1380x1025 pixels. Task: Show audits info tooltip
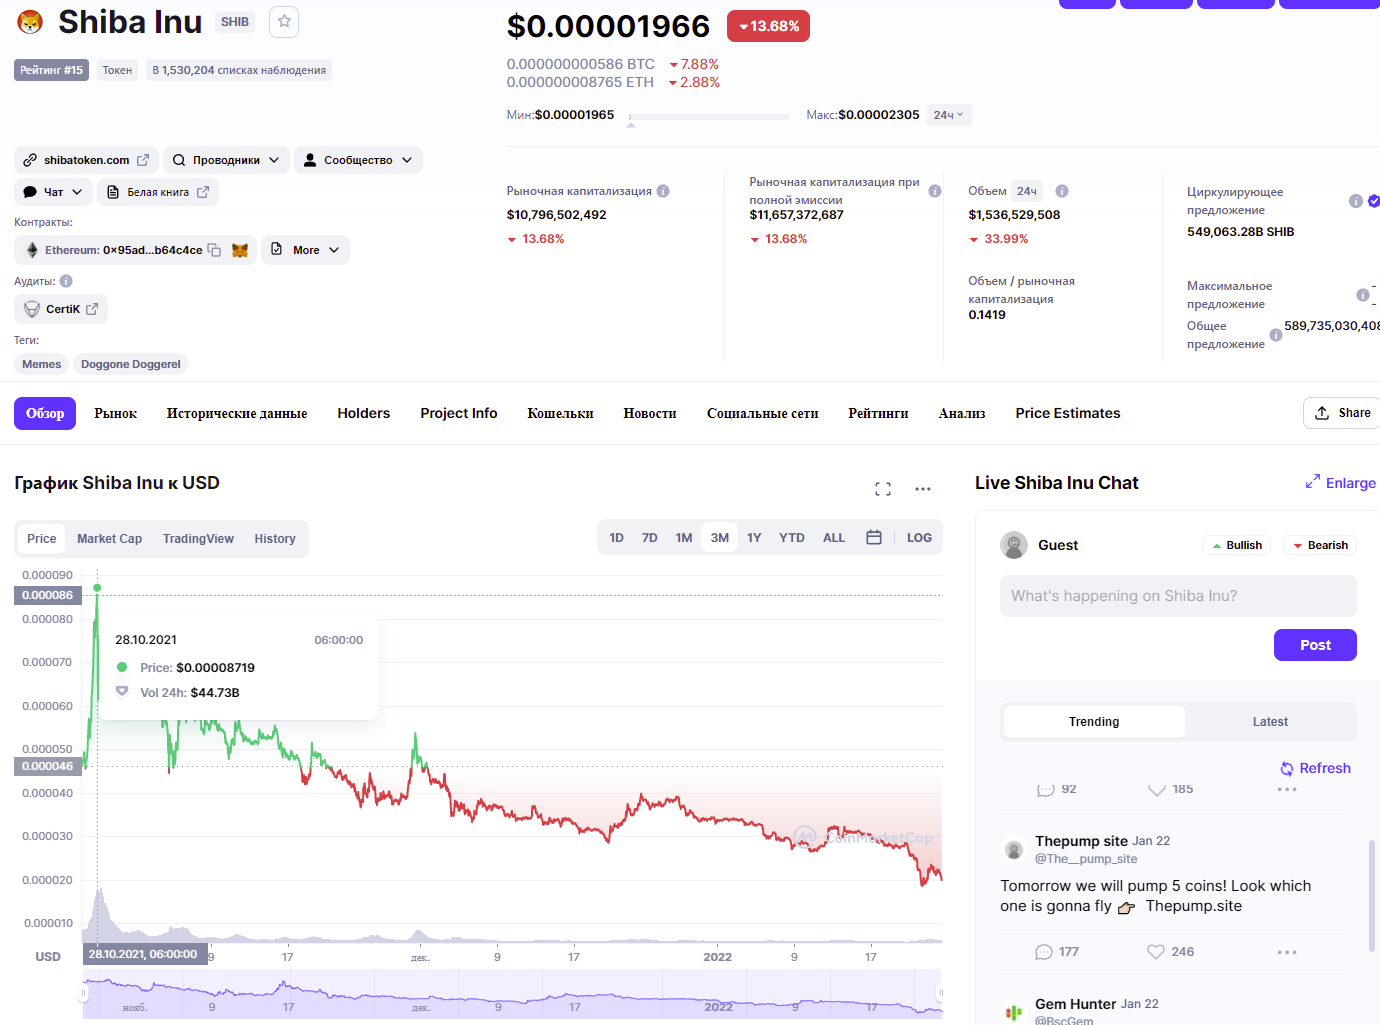coord(66,281)
